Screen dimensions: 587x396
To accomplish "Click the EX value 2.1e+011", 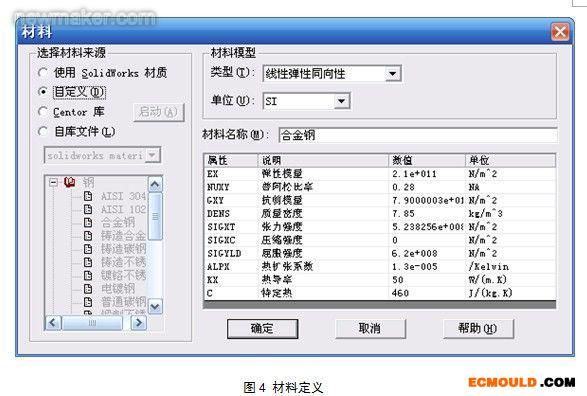I will click(414, 174).
